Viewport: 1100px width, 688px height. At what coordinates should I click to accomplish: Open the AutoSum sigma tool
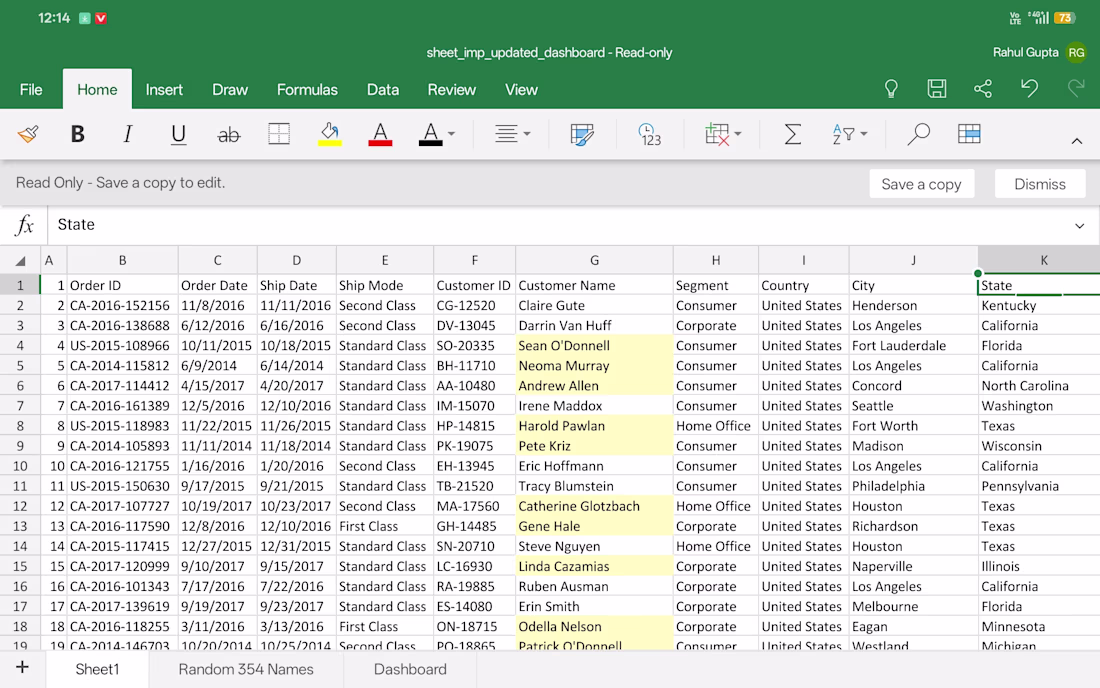[793, 134]
